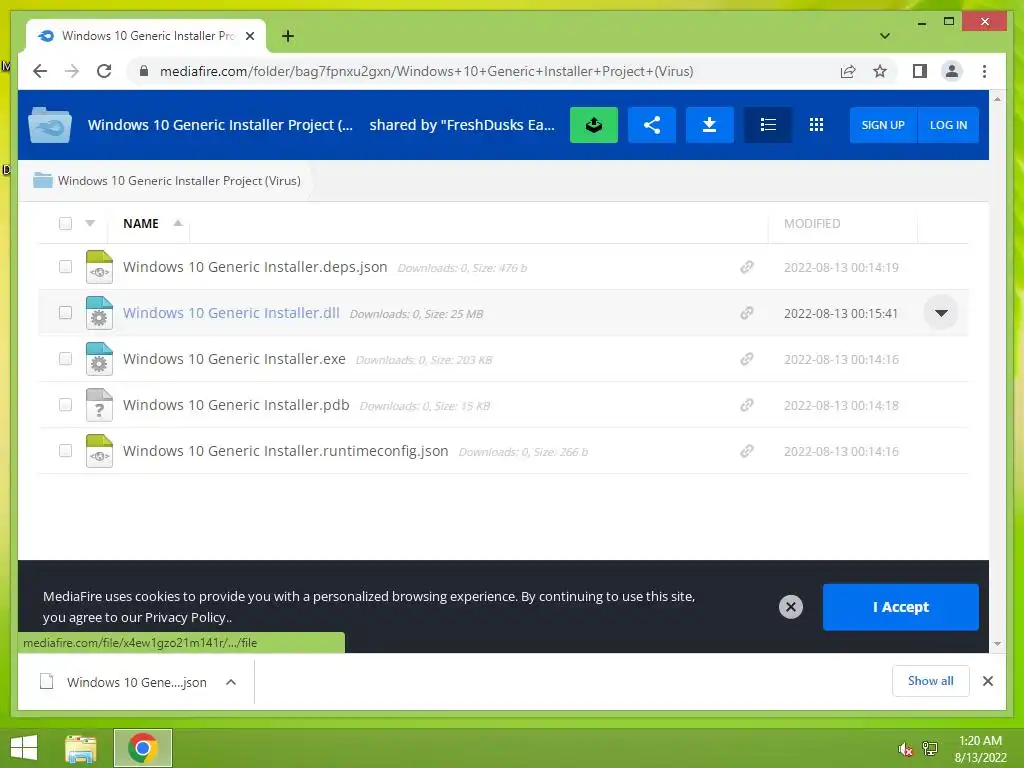This screenshot has height=768, width=1024.
Task: Click the Installer.exe gear file icon
Action: 99,359
